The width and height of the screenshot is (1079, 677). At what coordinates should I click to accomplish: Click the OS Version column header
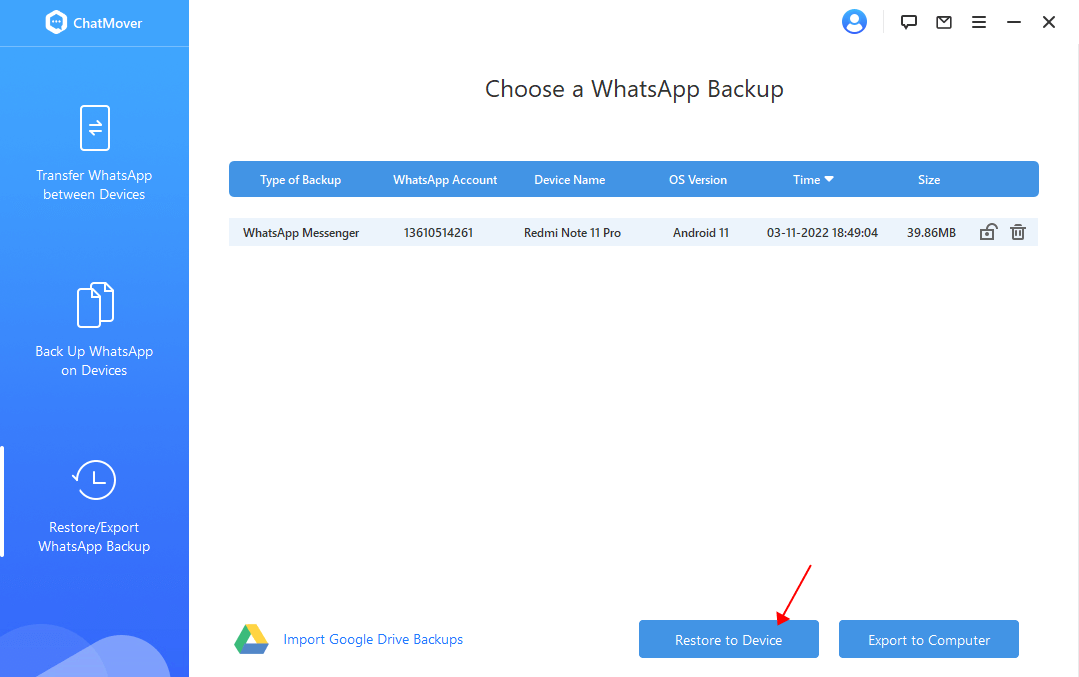tap(698, 179)
